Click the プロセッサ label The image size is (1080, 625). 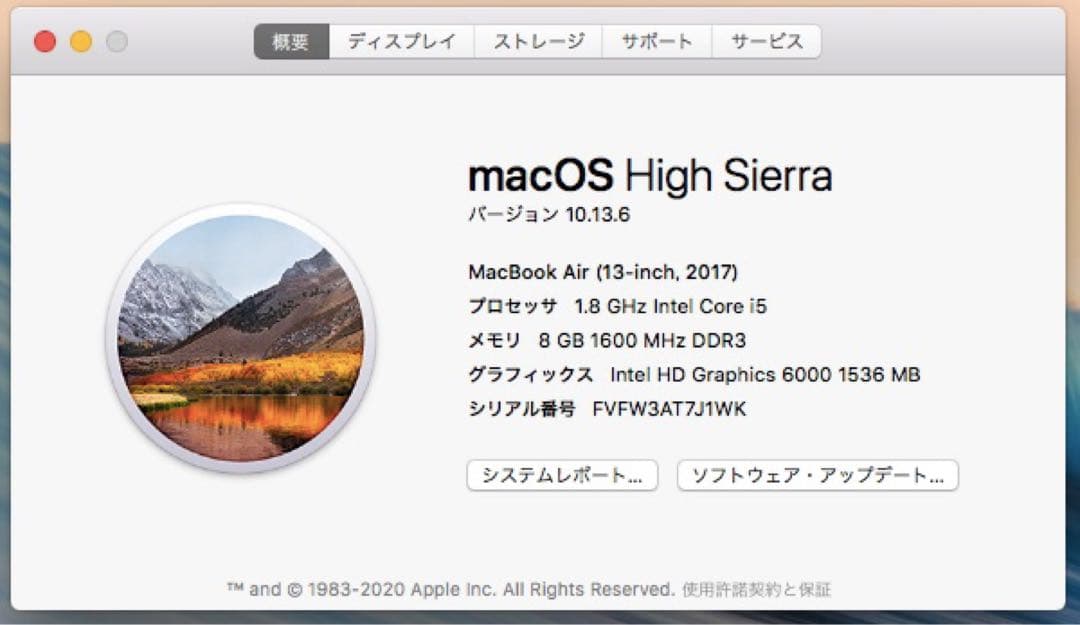512,307
